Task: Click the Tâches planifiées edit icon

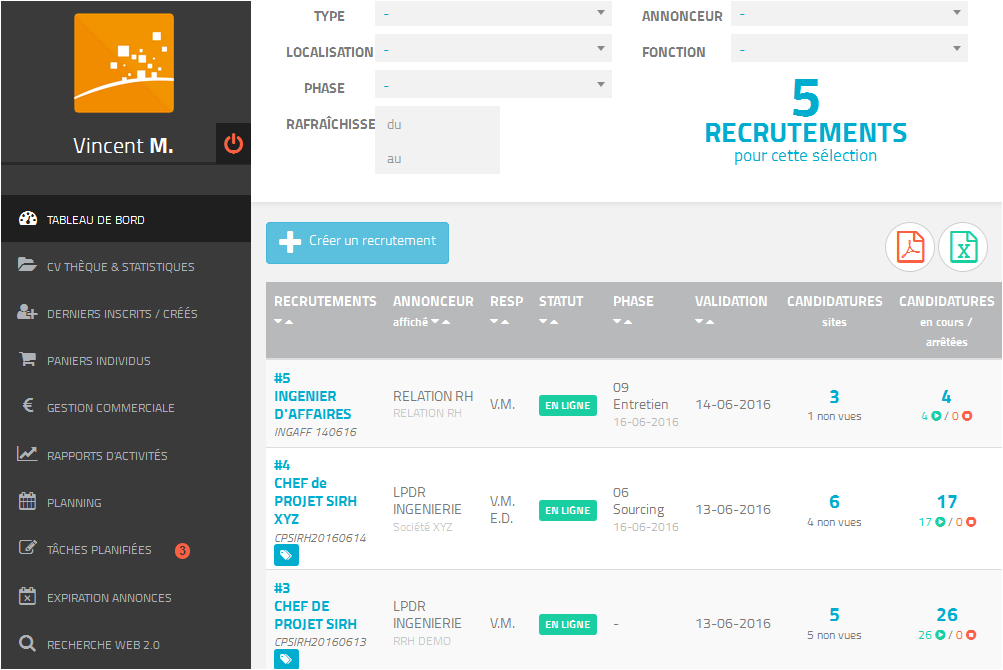Action: click(28, 547)
